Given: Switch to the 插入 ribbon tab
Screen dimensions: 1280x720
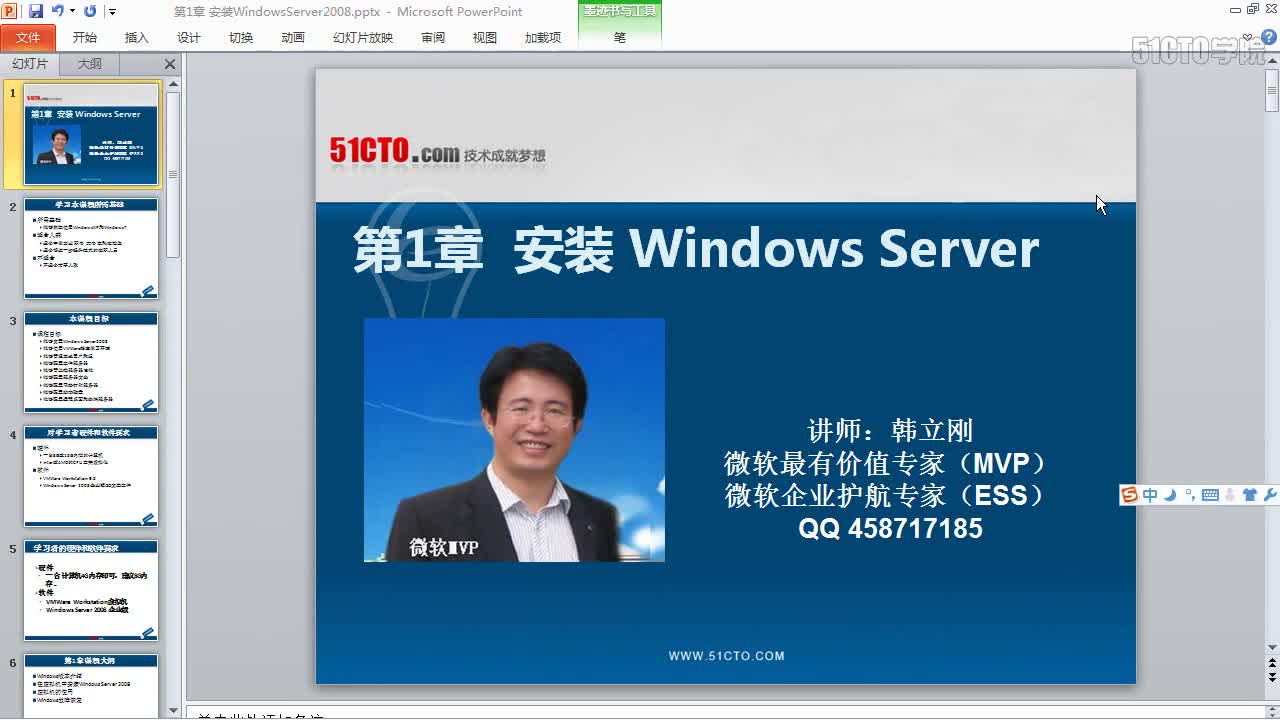Looking at the screenshot, I should pos(137,38).
